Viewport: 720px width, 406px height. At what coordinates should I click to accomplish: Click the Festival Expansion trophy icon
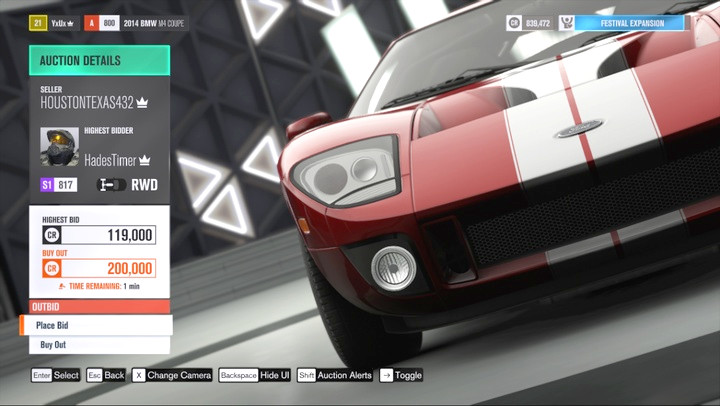tap(567, 22)
